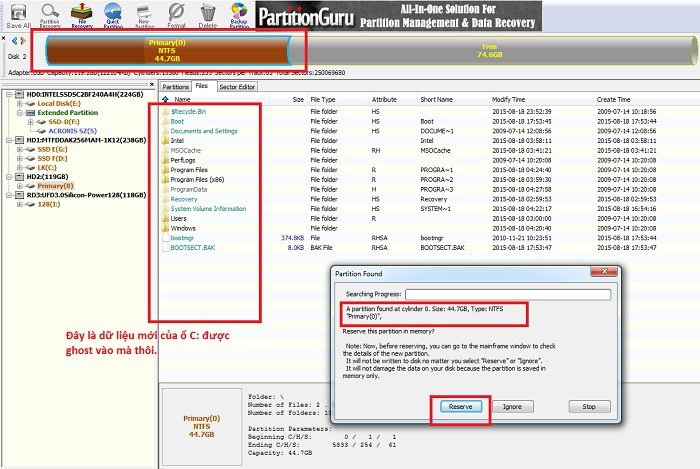Click the Ignore button in the dialog
This screenshot has height=469, width=700.
click(x=512, y=407)
